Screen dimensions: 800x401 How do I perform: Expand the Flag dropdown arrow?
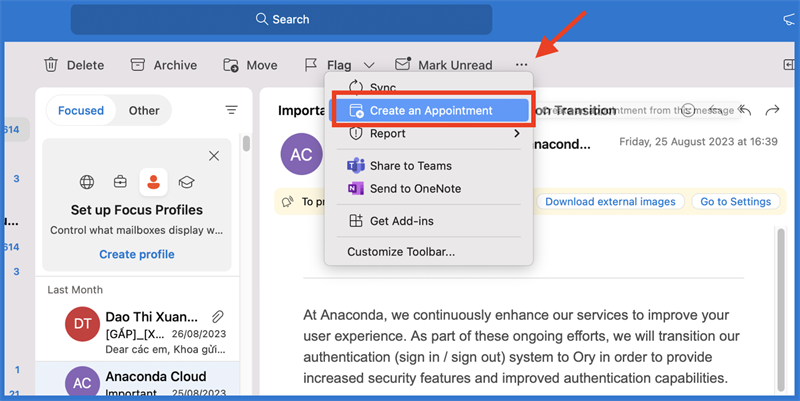[x=369, y=65]
